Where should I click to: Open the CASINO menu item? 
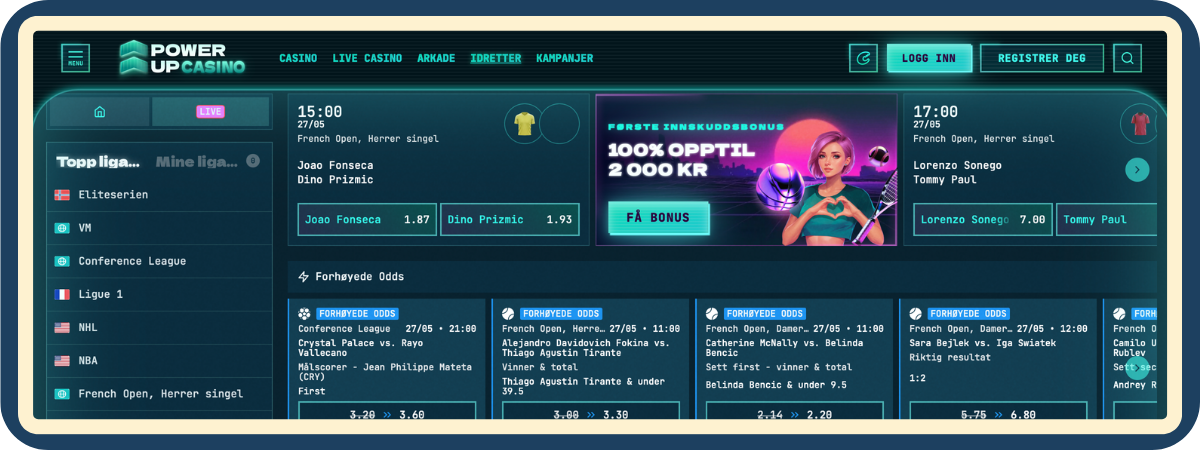click(x=298, y=58)
